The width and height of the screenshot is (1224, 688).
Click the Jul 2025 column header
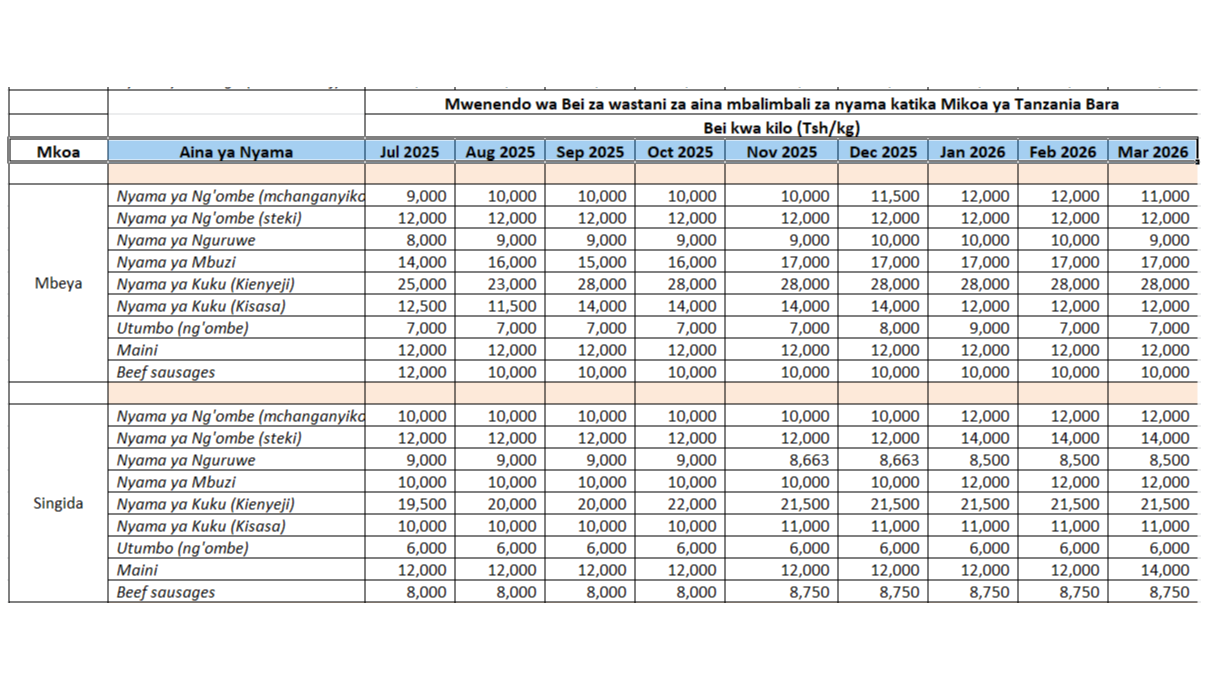(x=409, y=152)
